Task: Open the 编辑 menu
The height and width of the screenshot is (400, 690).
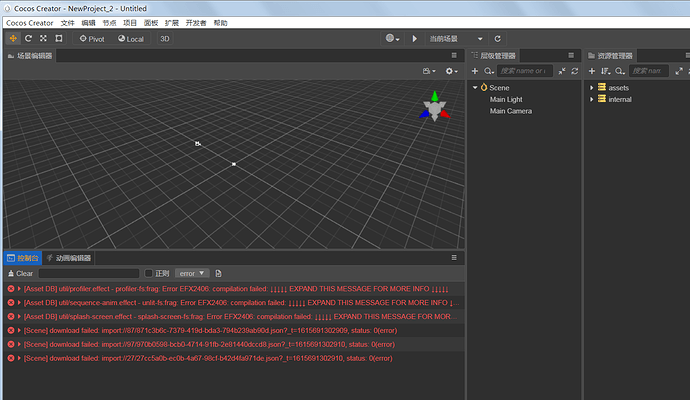Action: (x=88, y=23)
